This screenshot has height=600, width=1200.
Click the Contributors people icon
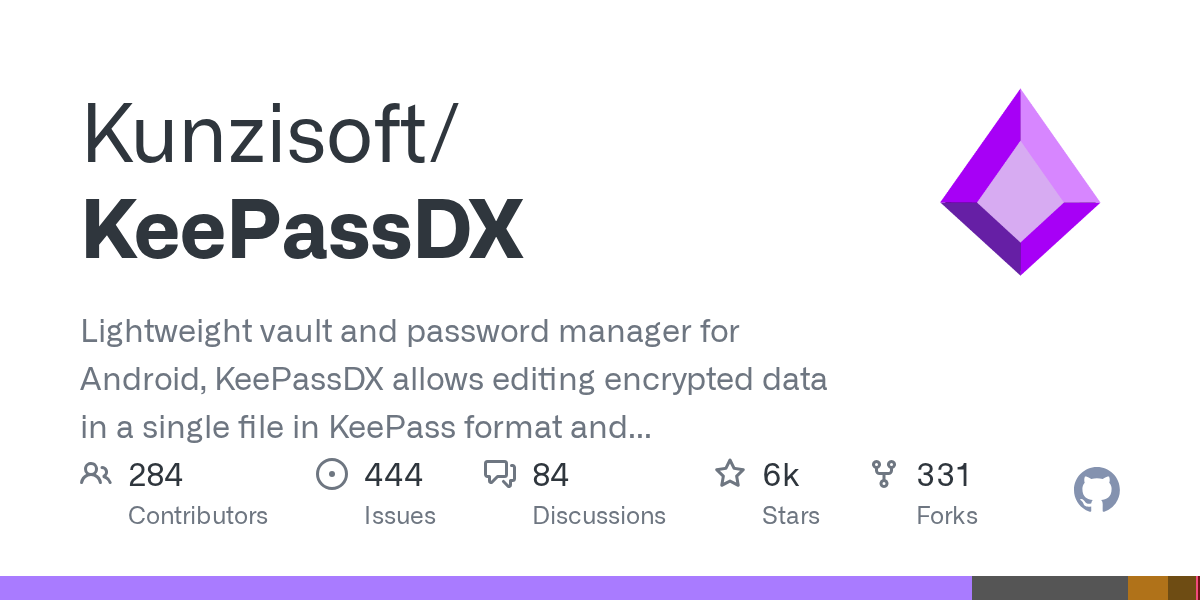point(96,474)
